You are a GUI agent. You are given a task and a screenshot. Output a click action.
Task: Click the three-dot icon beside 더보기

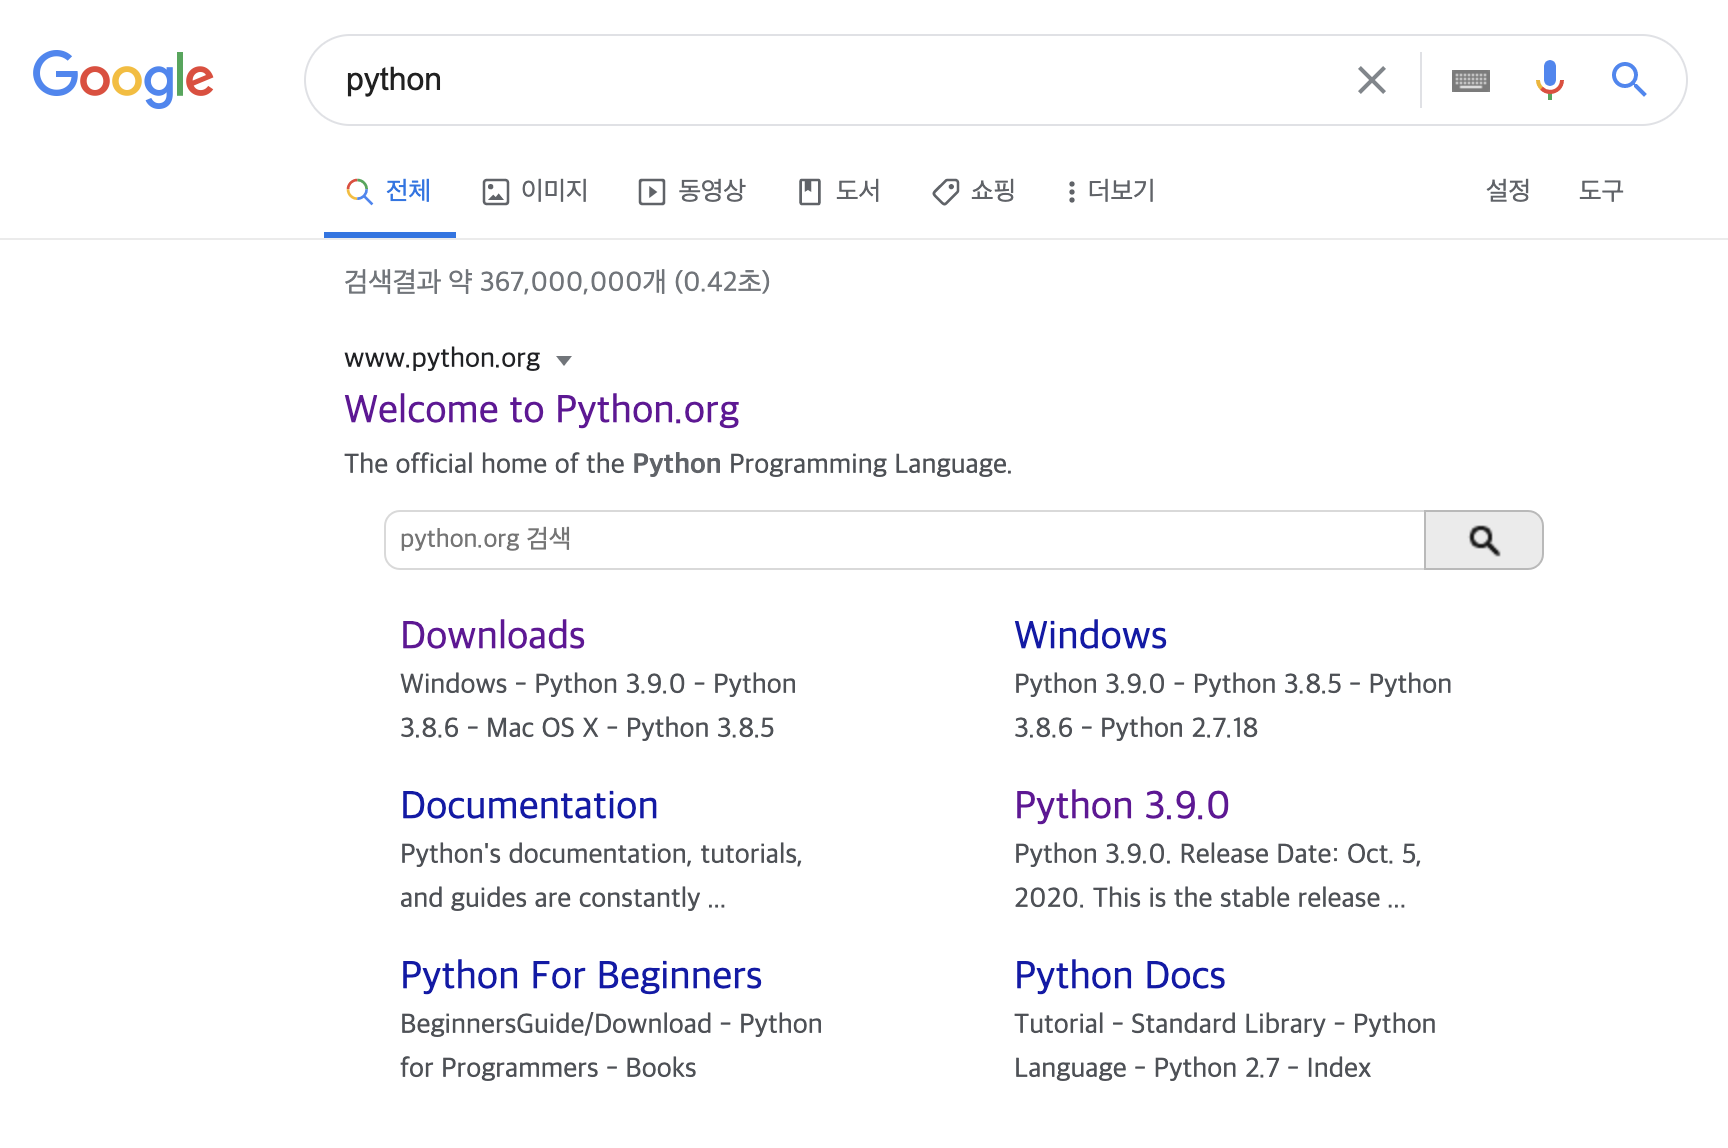(x=1071, y=191)
